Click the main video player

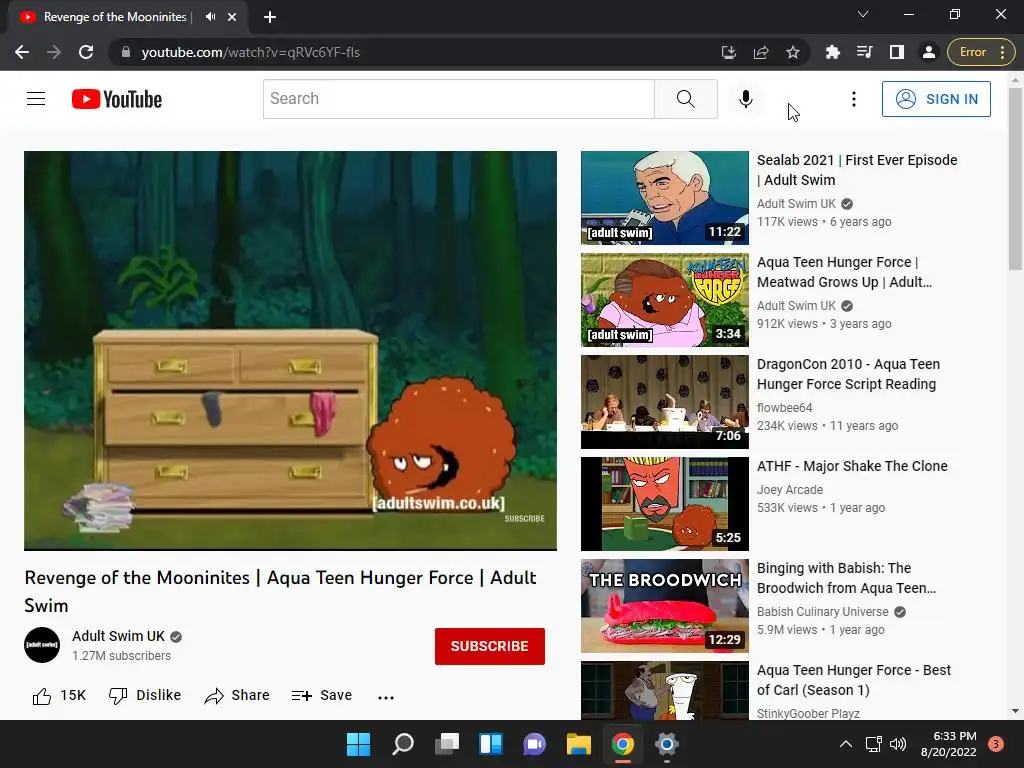click(291, 350)
